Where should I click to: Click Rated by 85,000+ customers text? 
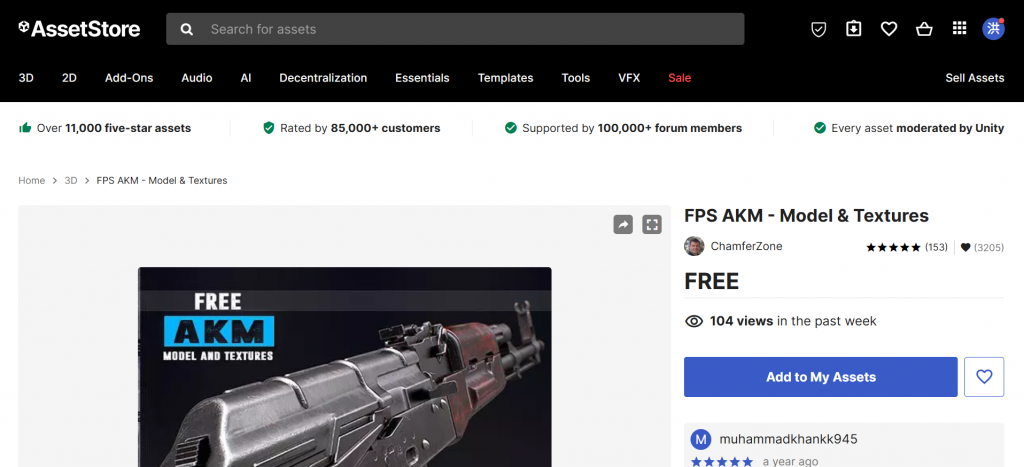point(360,128)
